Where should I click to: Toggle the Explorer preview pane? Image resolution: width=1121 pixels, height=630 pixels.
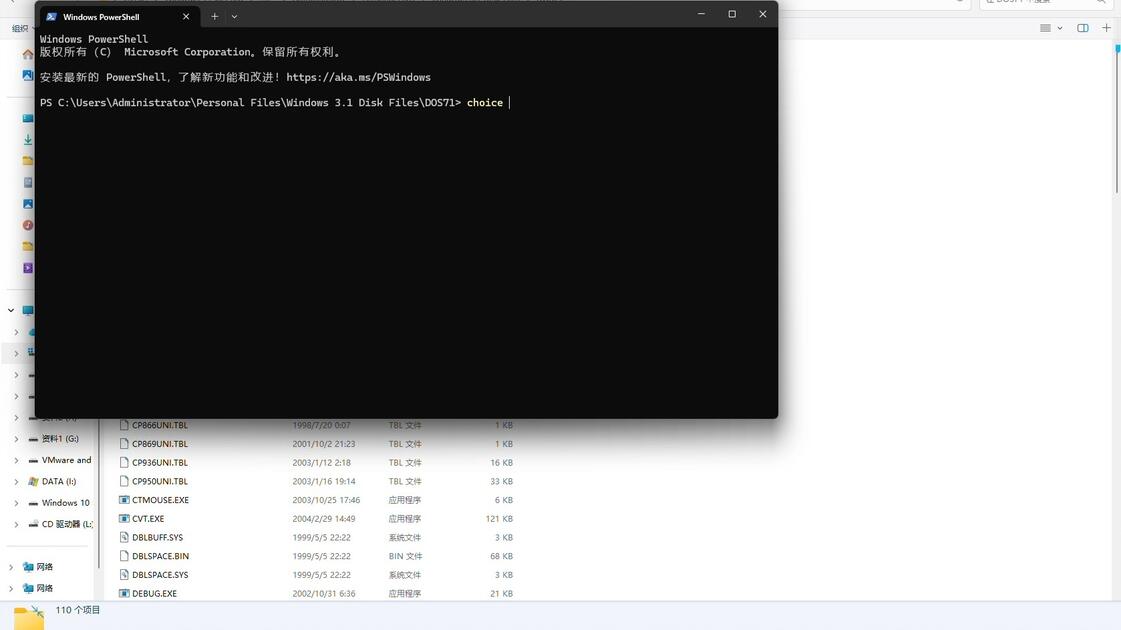click(x=1083, y=28)
